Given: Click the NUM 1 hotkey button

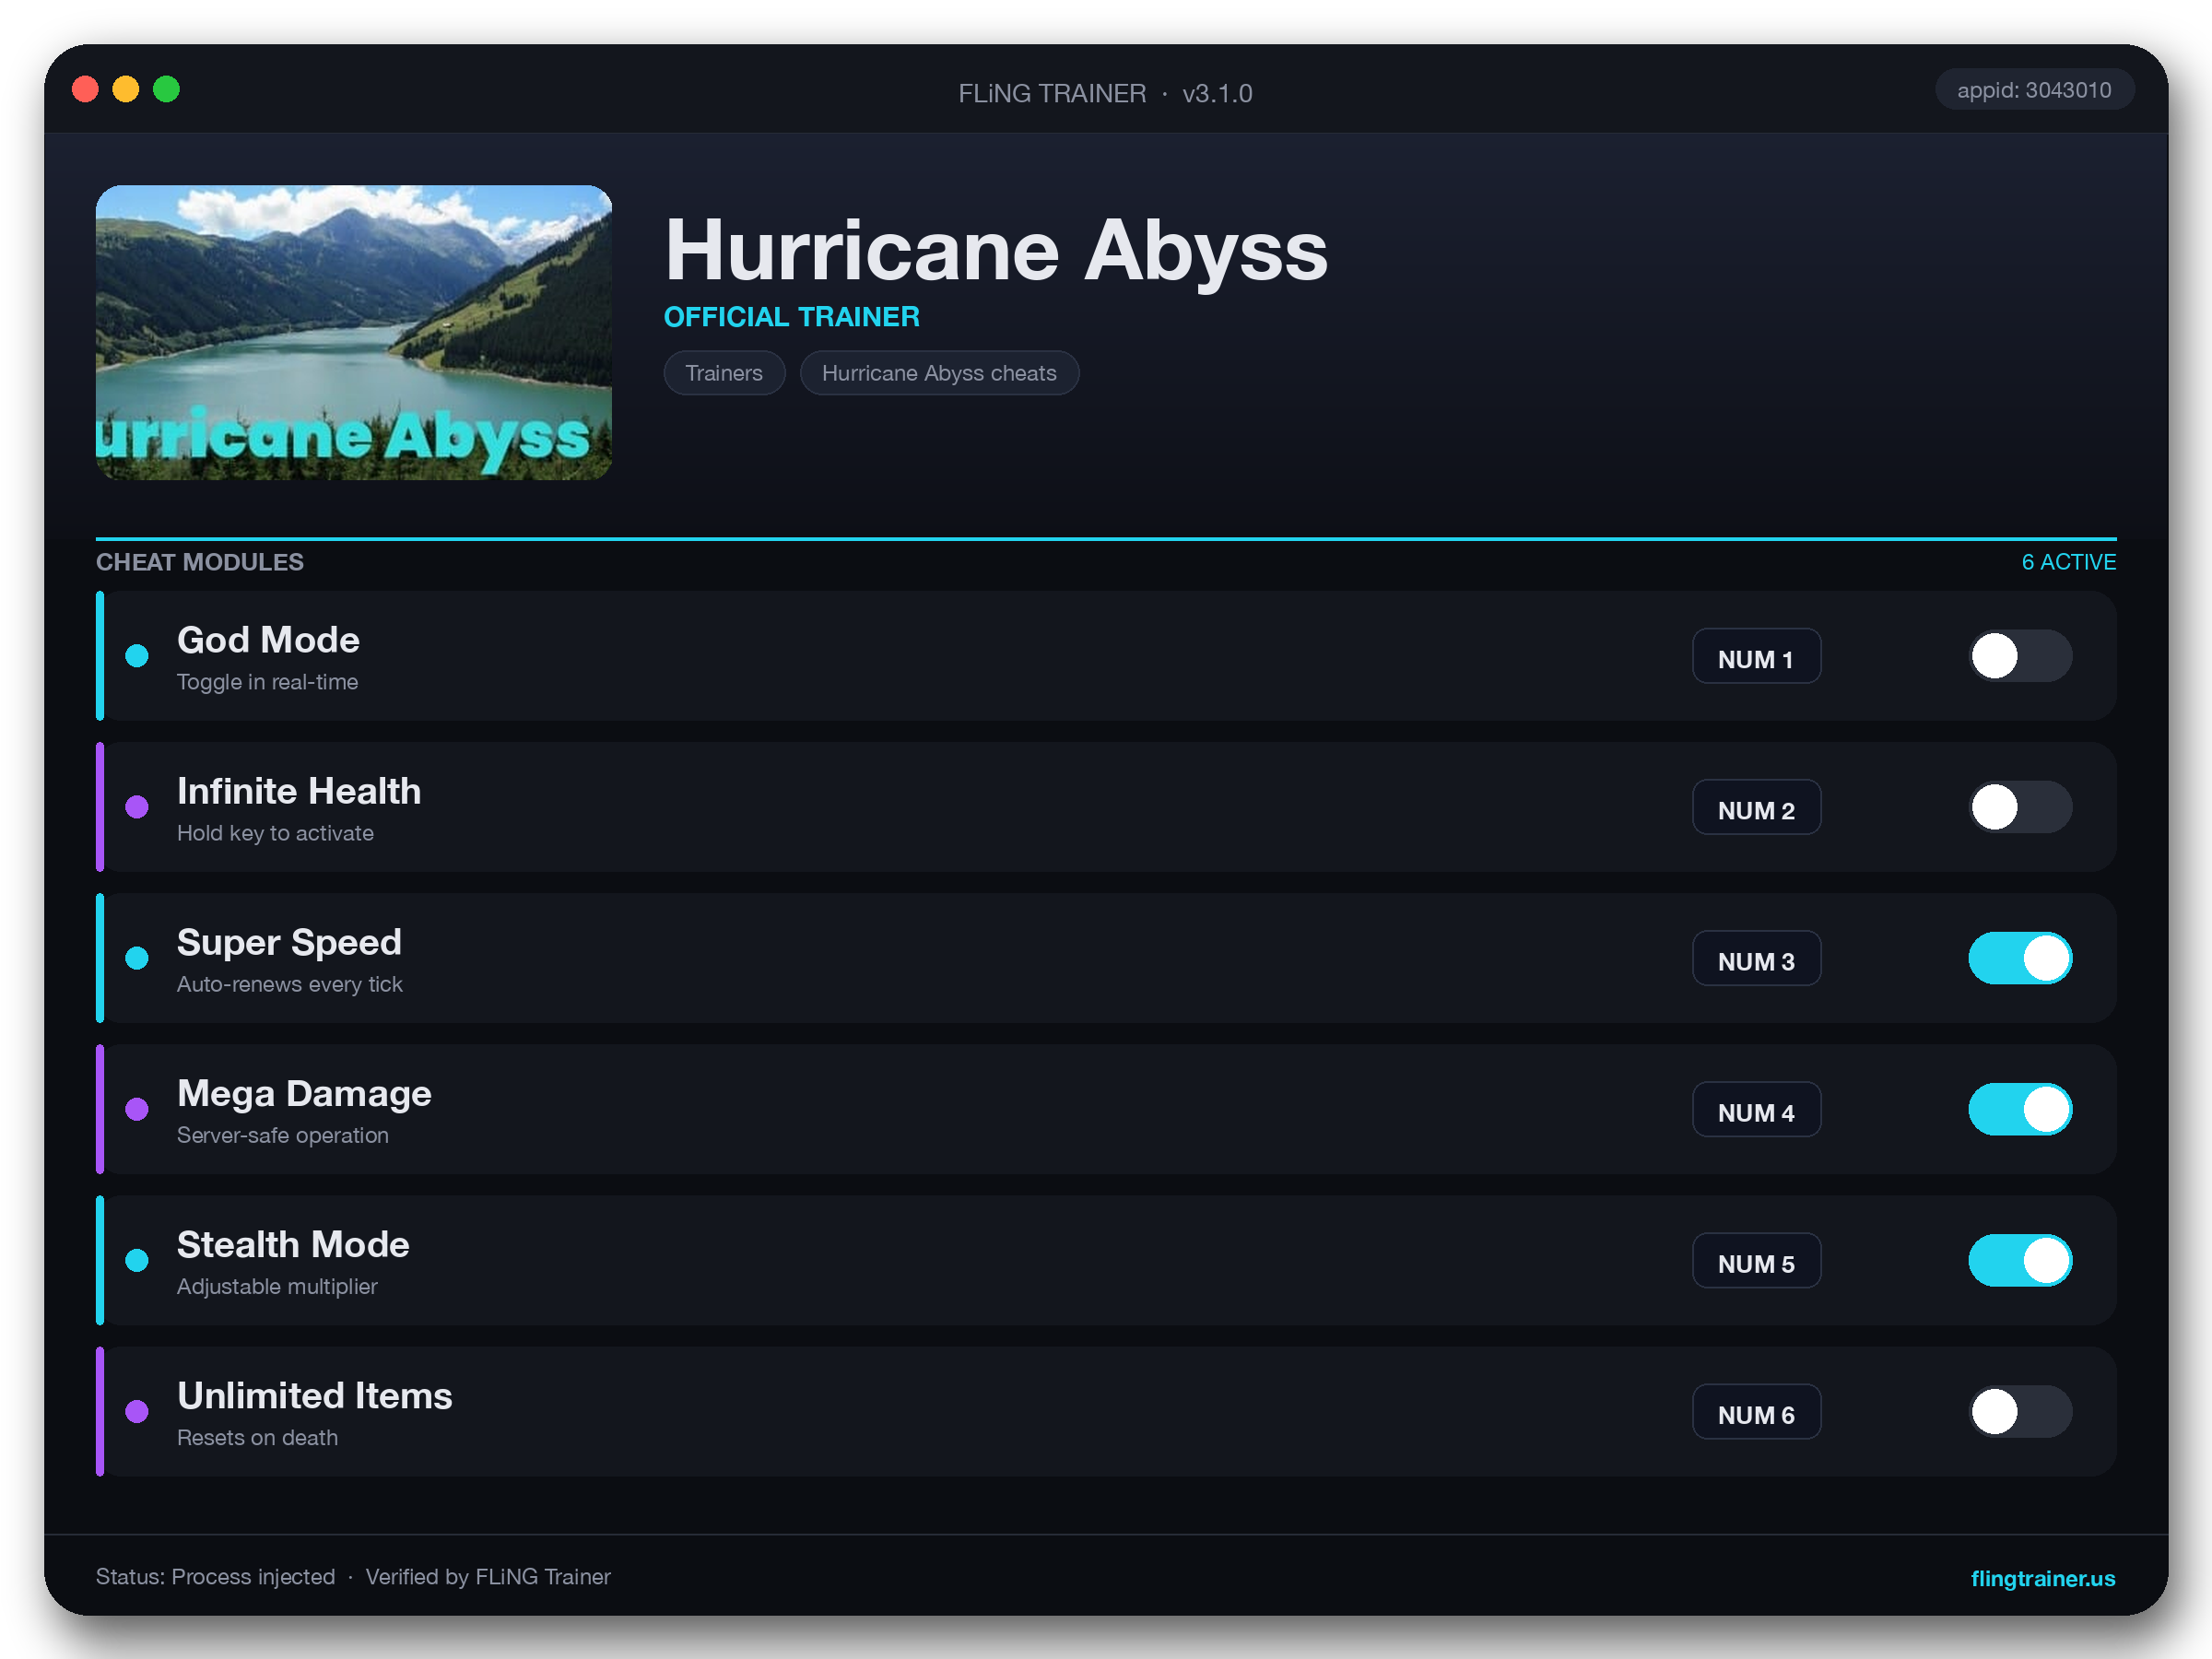Looking at the screenshot, I should 1756,656.
